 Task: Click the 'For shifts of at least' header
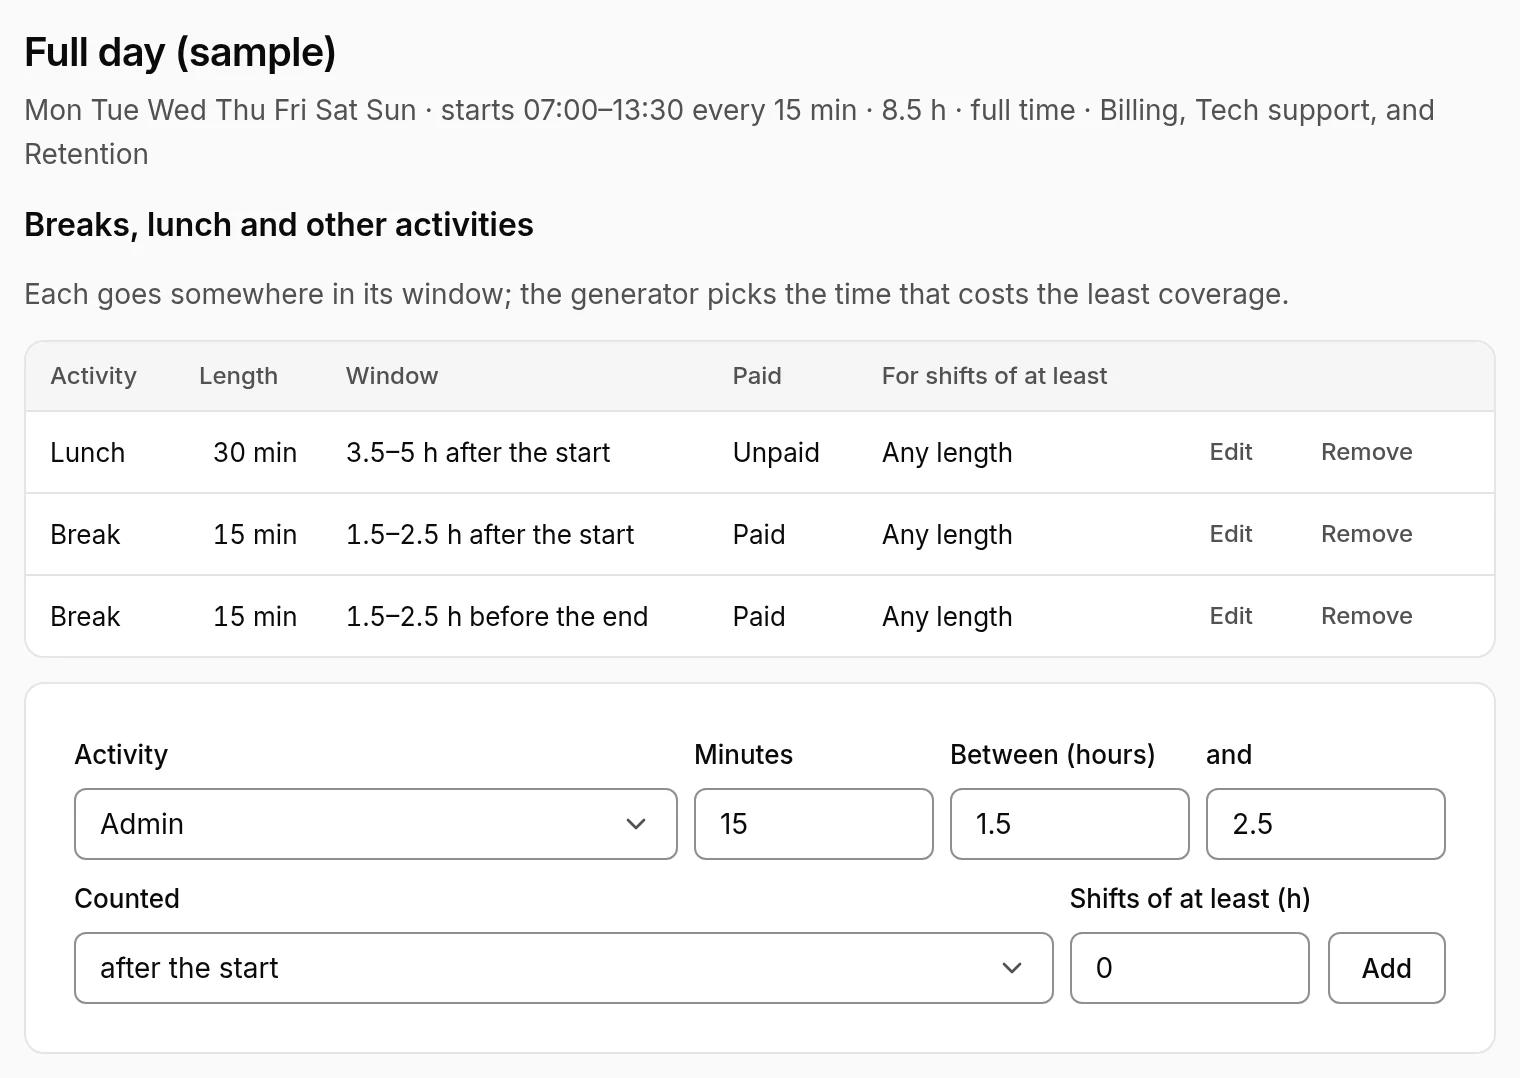point(994,376)
